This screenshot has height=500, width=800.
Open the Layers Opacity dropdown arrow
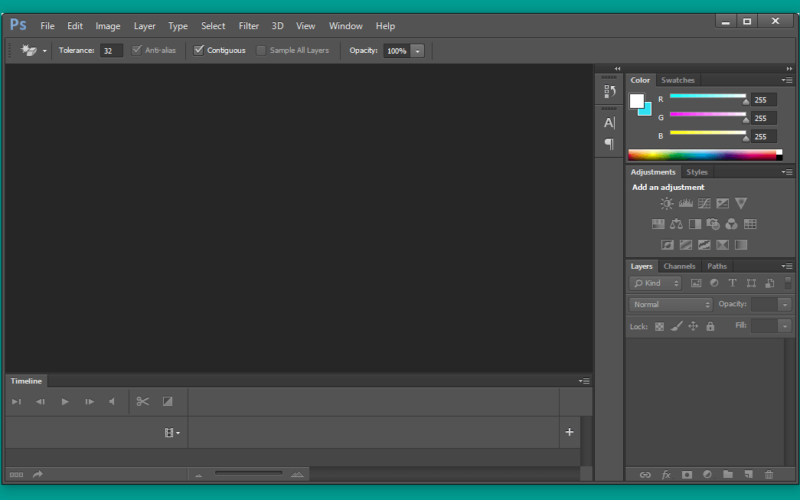785,305
